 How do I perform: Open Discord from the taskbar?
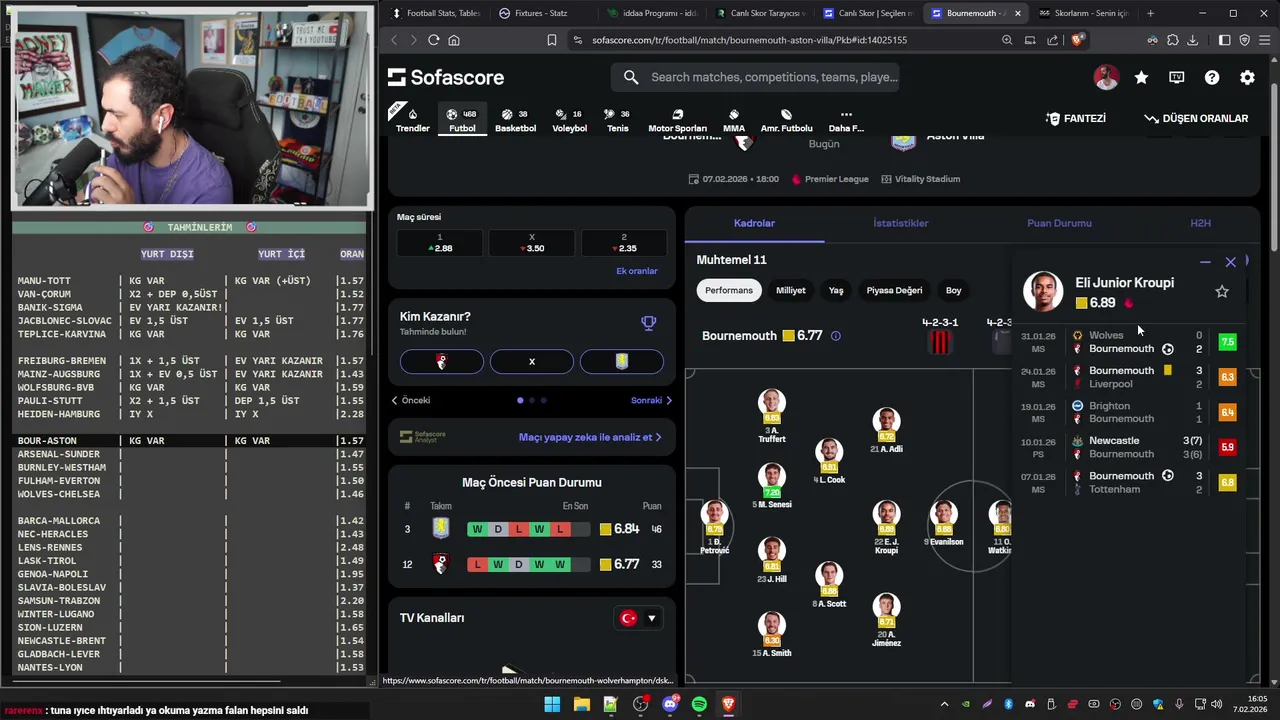670,704
